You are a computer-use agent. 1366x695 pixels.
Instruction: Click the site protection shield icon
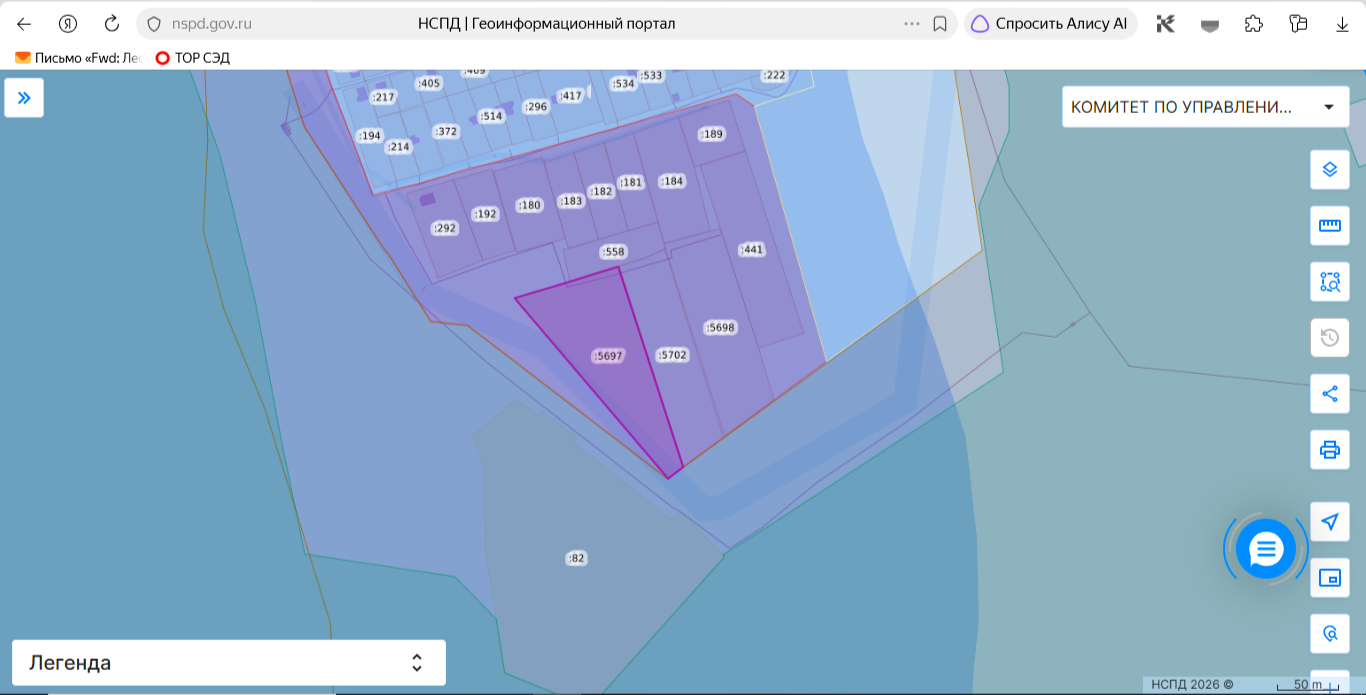tap(153, 24)
